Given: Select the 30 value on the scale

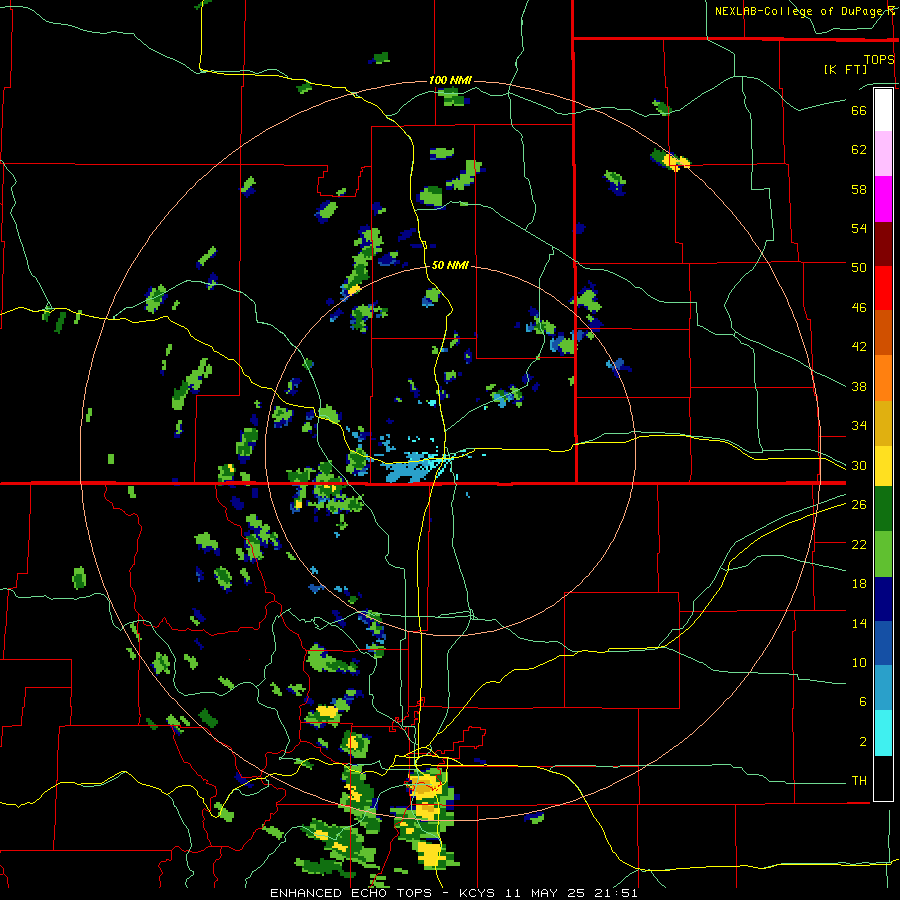Looking at the screenshot, I should [x=859, y=465].
